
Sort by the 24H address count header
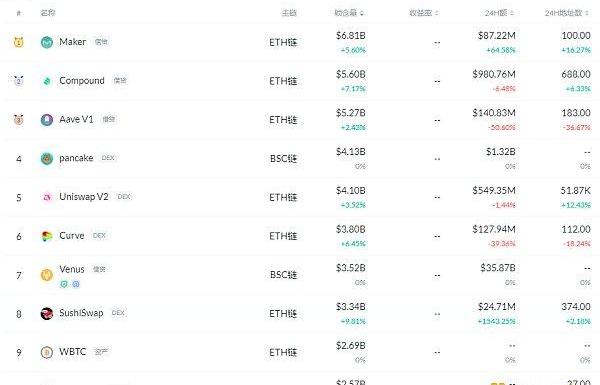[x=567, y=13]
